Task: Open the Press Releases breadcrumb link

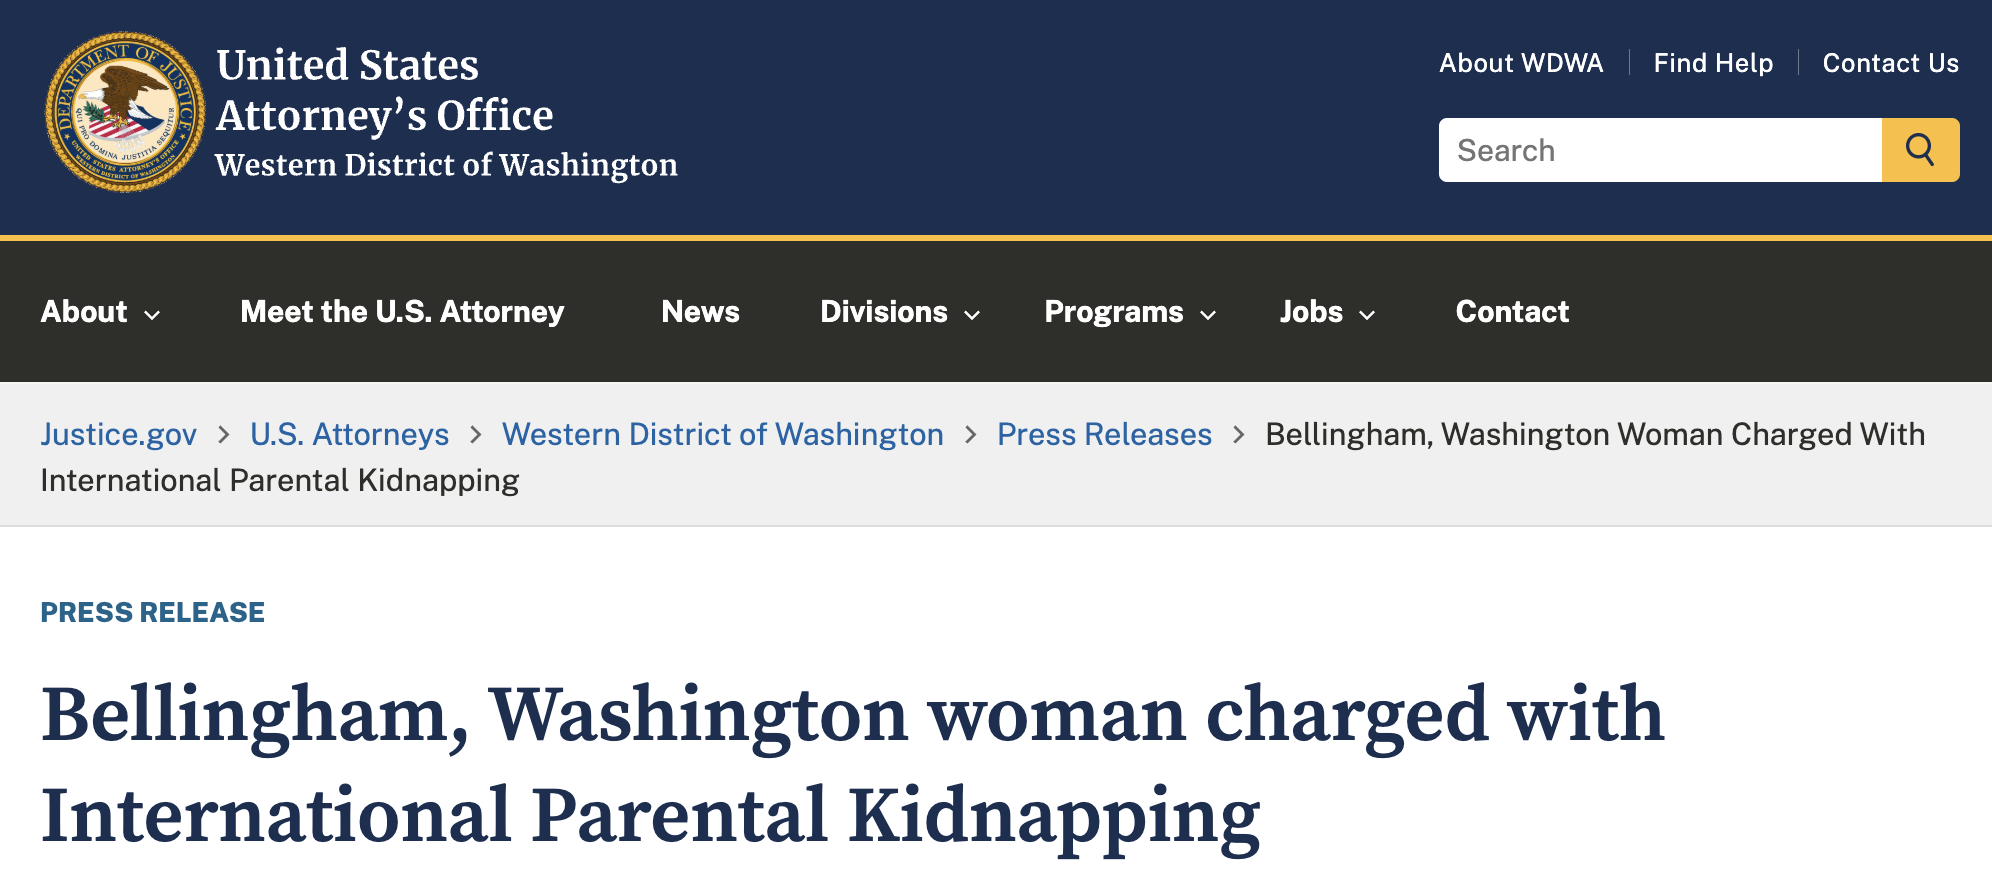Action: click(1104, 434)
